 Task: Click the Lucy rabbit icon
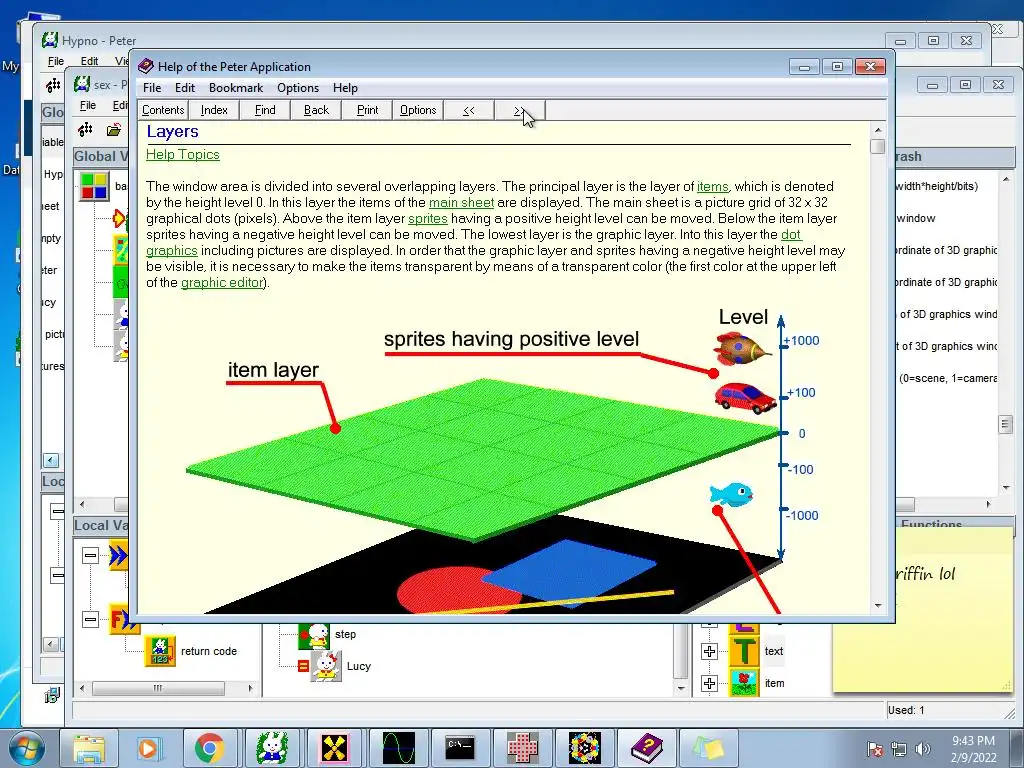pos(326,666)
